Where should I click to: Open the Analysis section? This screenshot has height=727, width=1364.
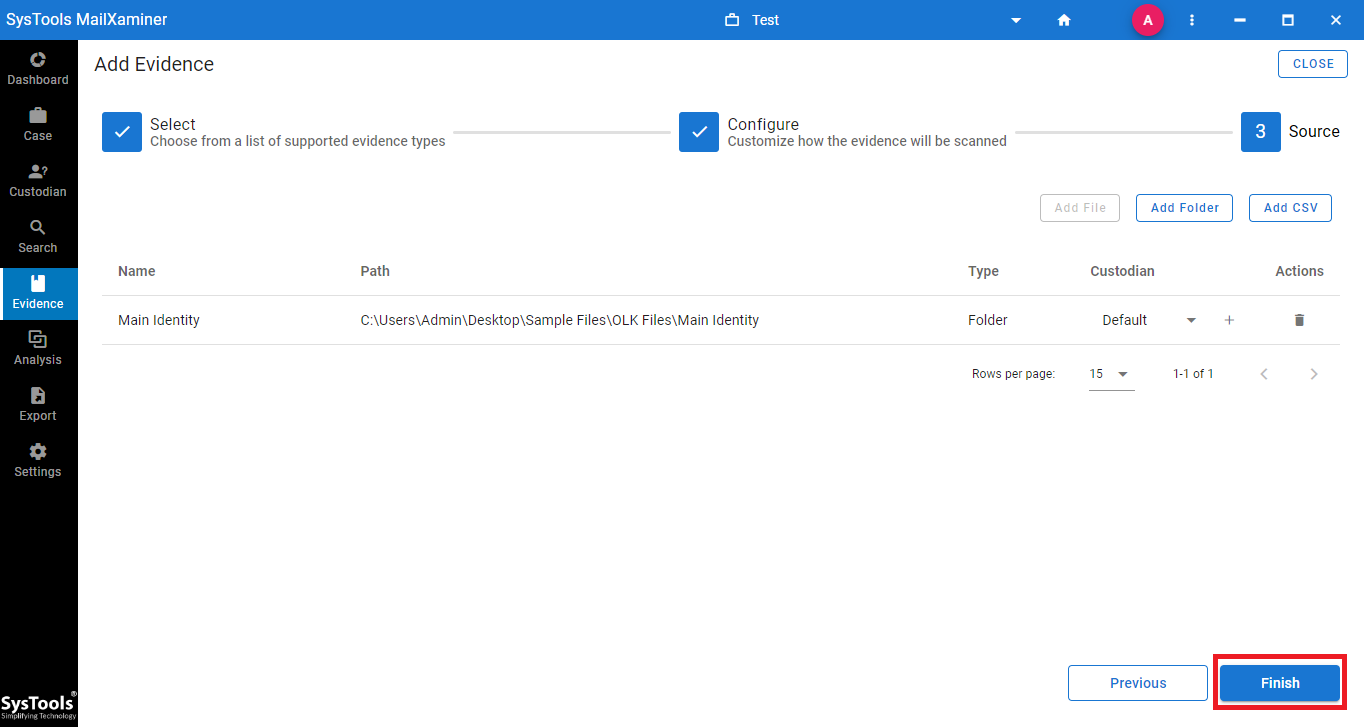pyautogui.click(x=38, y=349)
